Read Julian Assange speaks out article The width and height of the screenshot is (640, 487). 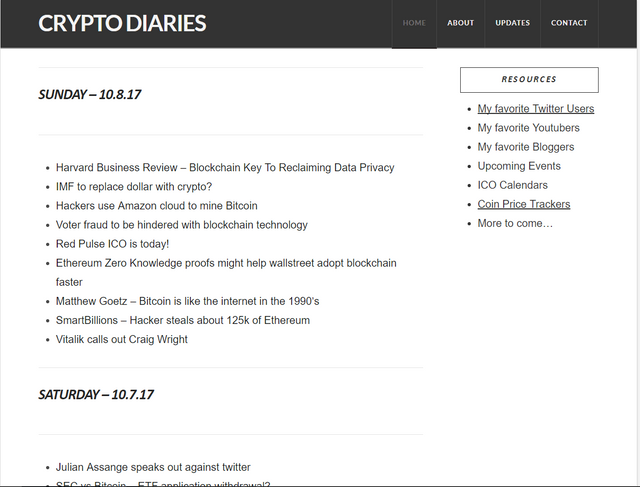pos(153,467)
